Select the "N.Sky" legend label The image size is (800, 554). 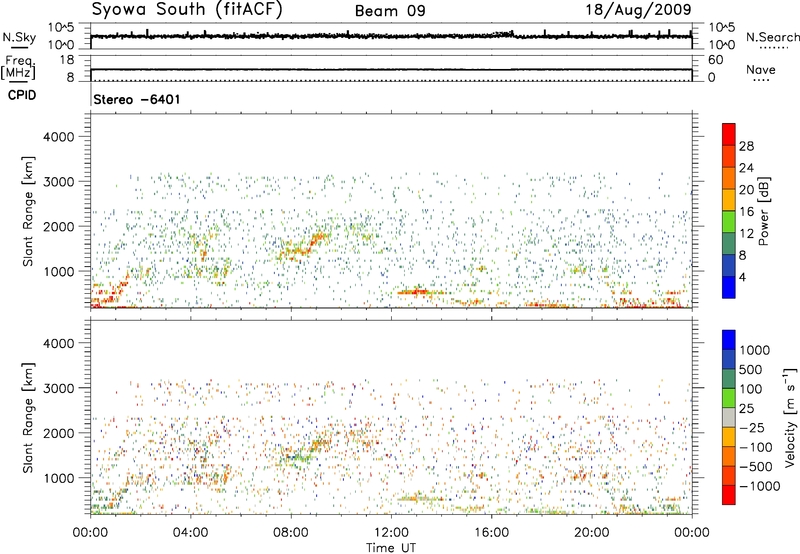click(19, 37)
